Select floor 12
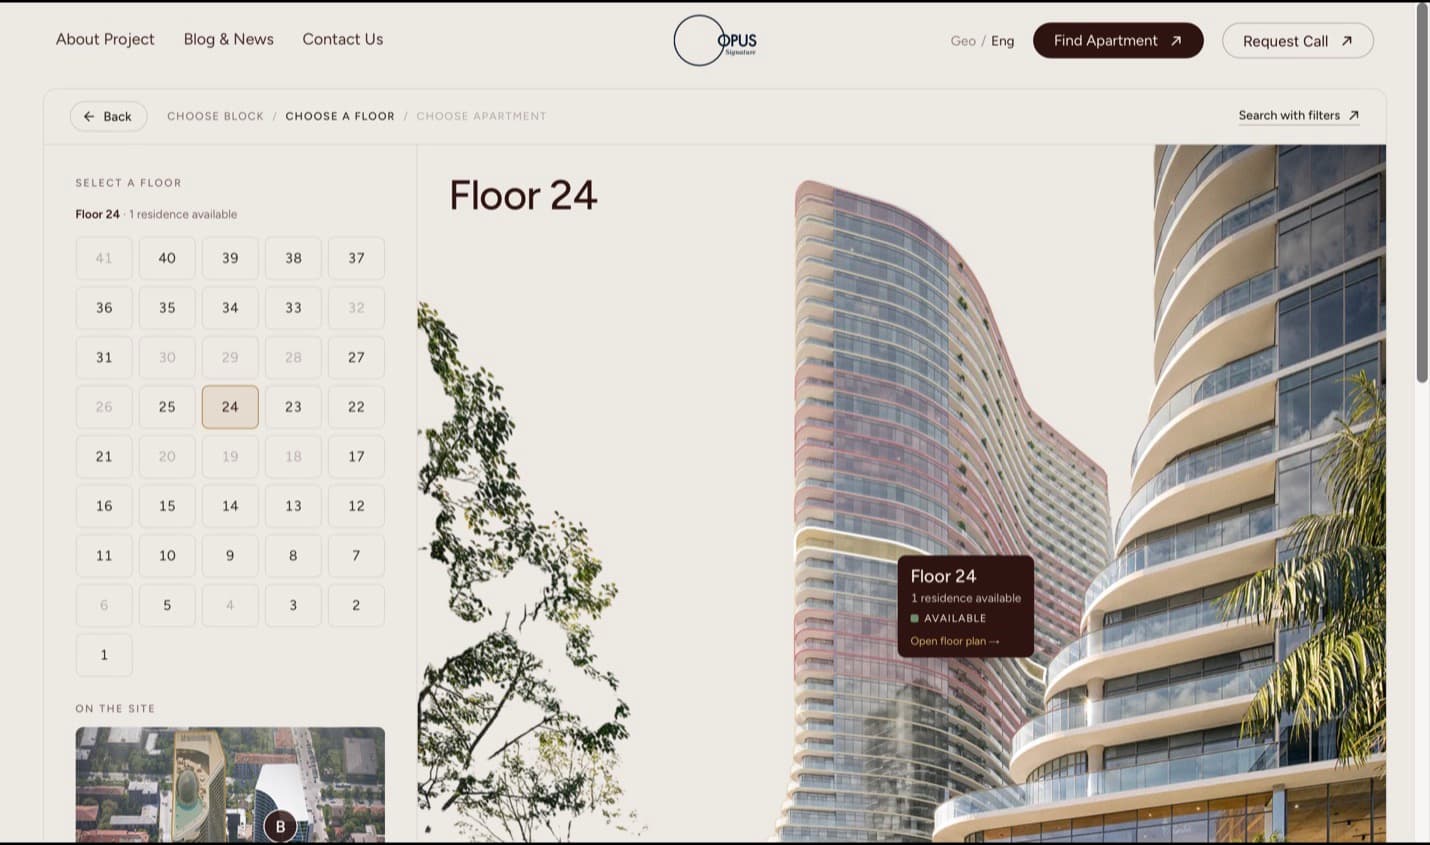Screen dimensions: 1430x845 click(356, 506)
